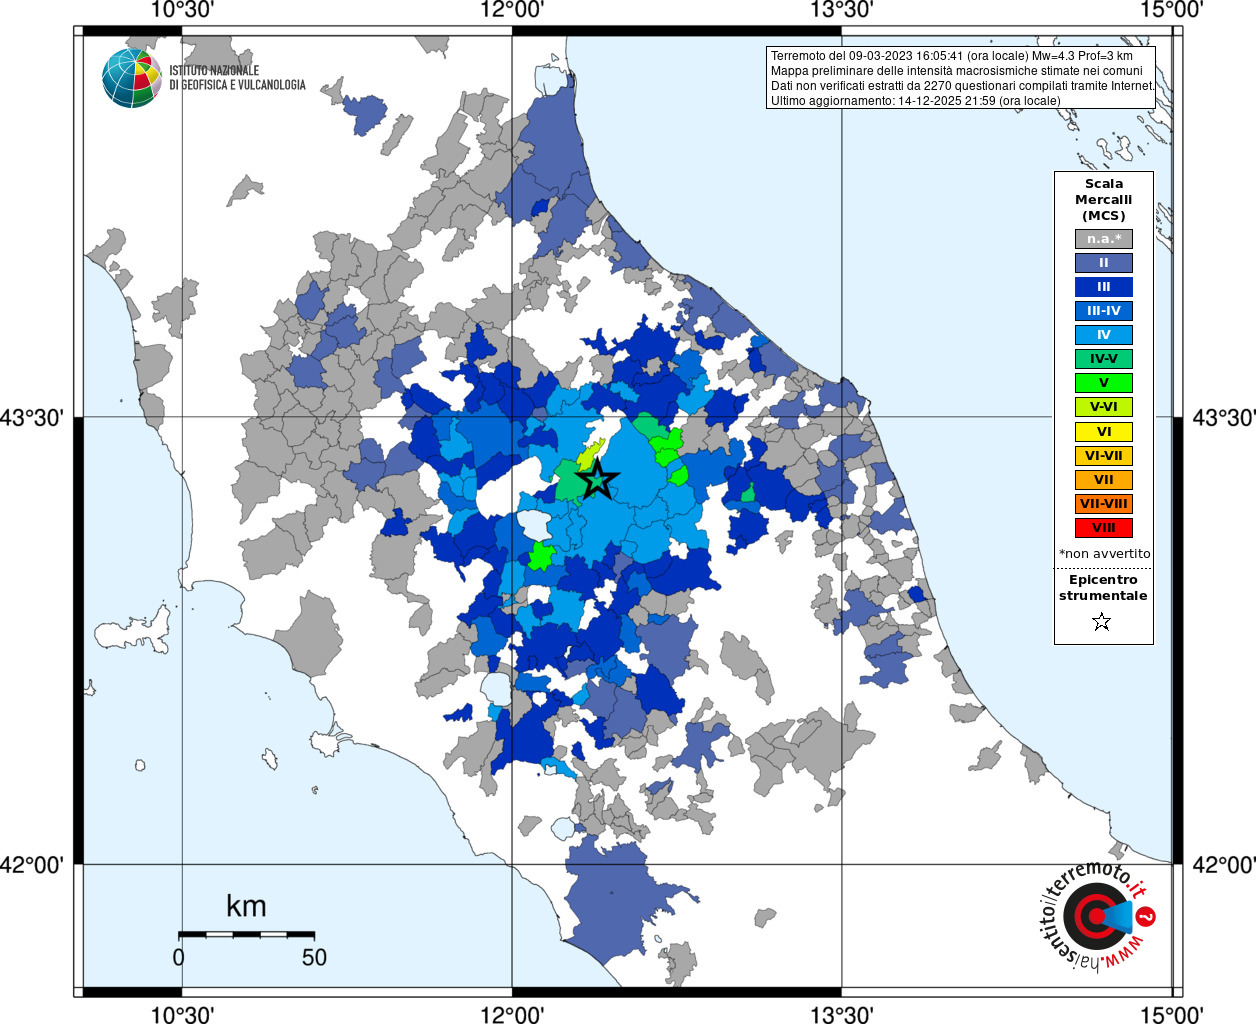Click the '*non avvertito' legend note
This screenshot has height=1024, width=1256.
pyautogui.click(x=1104, y=554)
